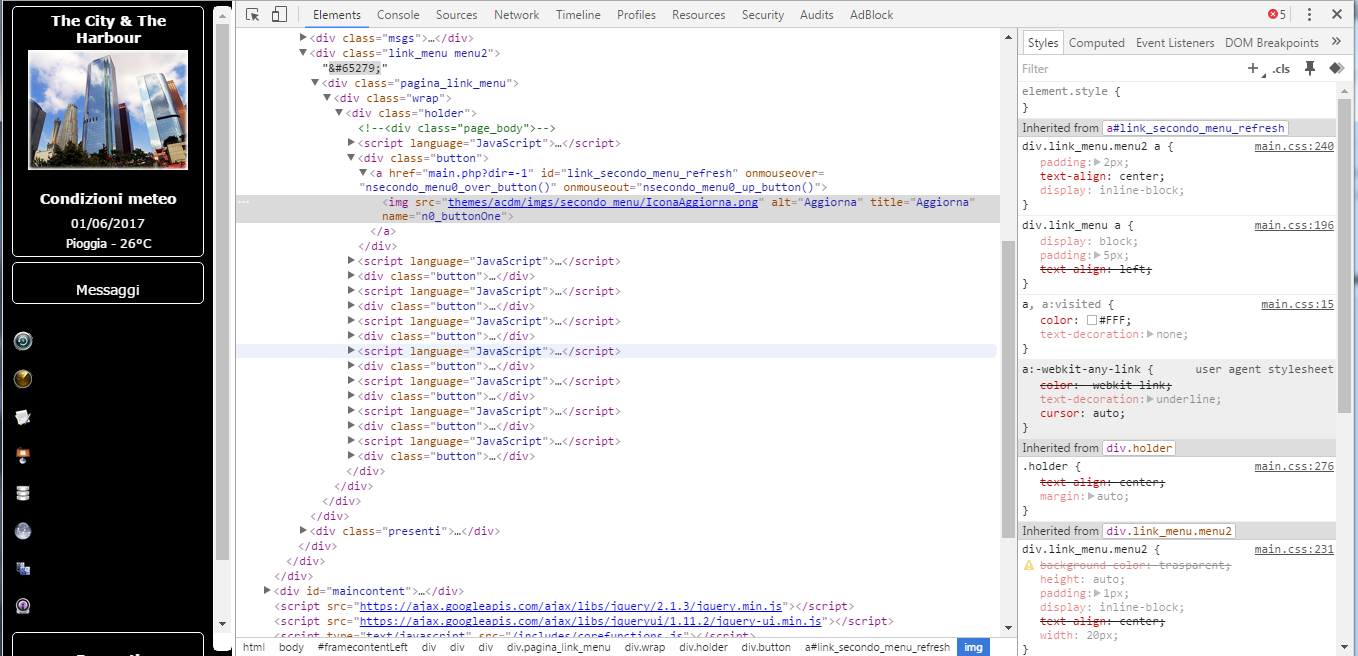Expand the margin auto shorthand in .holder
The image size is (1358, 656).
pyautogui.click(x=1090, y=496)
